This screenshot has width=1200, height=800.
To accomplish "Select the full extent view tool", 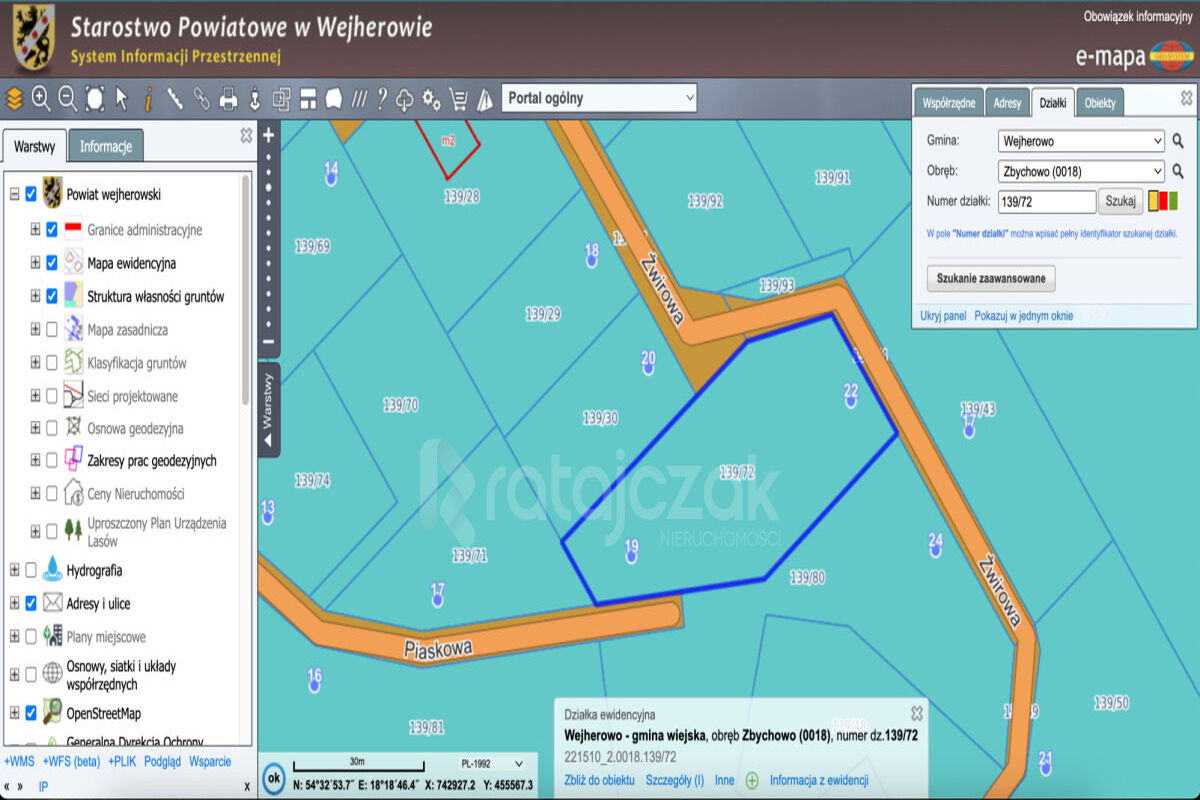I will 95,98.
